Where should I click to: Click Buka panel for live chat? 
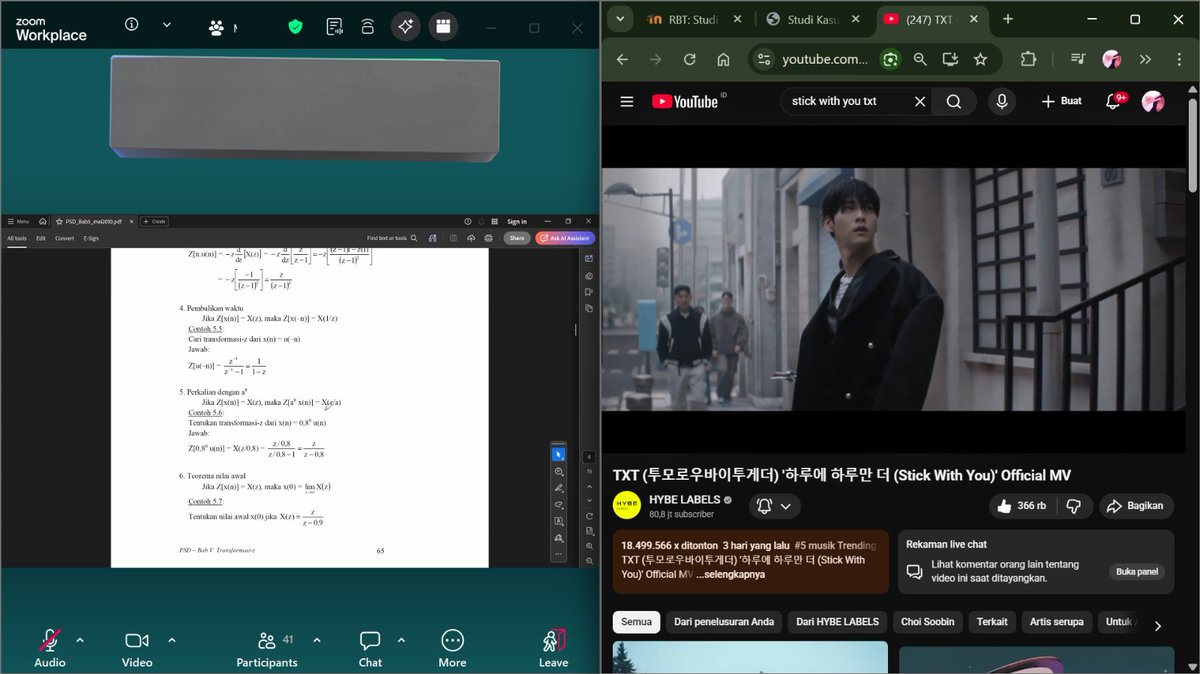pos(1137,572)
